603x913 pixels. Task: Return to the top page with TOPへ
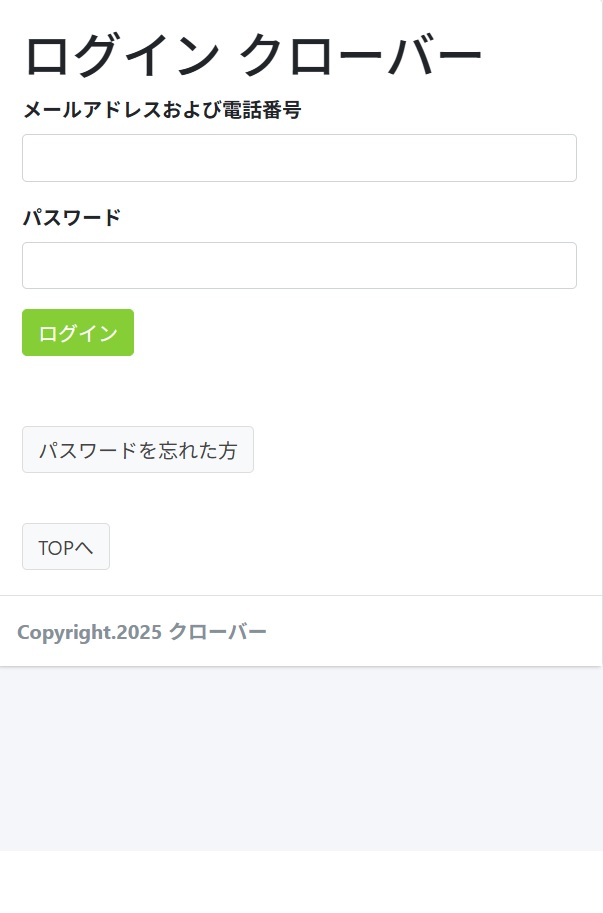point(66,547)
